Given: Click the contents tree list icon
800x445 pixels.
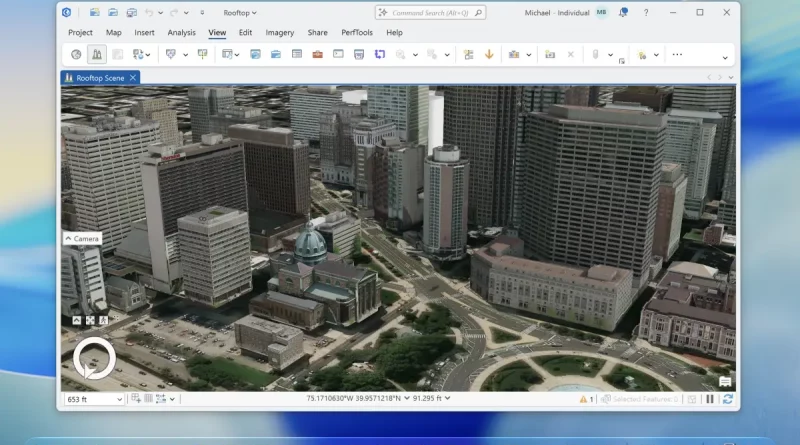Looking at the screenshot, I should point(468,55).
